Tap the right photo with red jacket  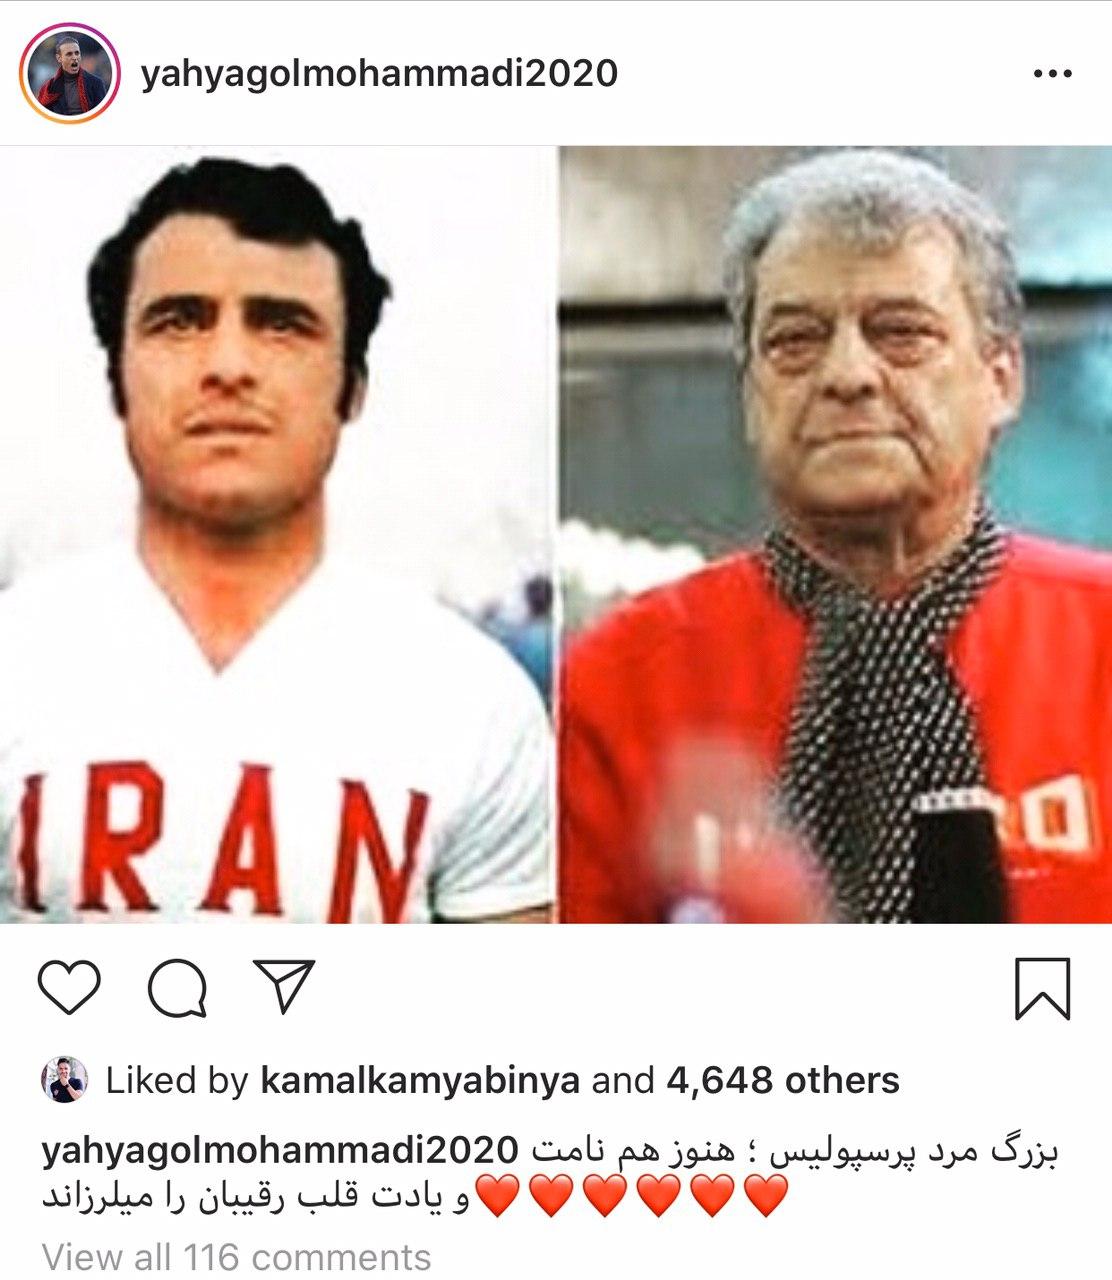point(835,535)
